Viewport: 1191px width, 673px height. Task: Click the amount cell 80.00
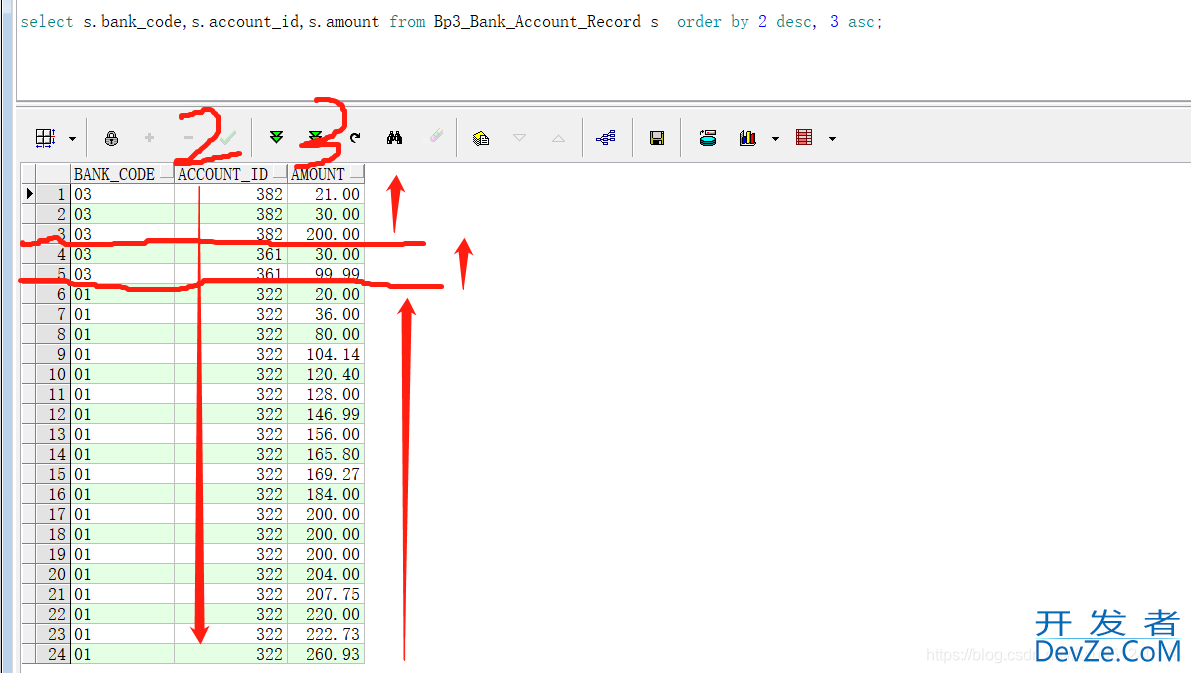[x=326, y=334]
